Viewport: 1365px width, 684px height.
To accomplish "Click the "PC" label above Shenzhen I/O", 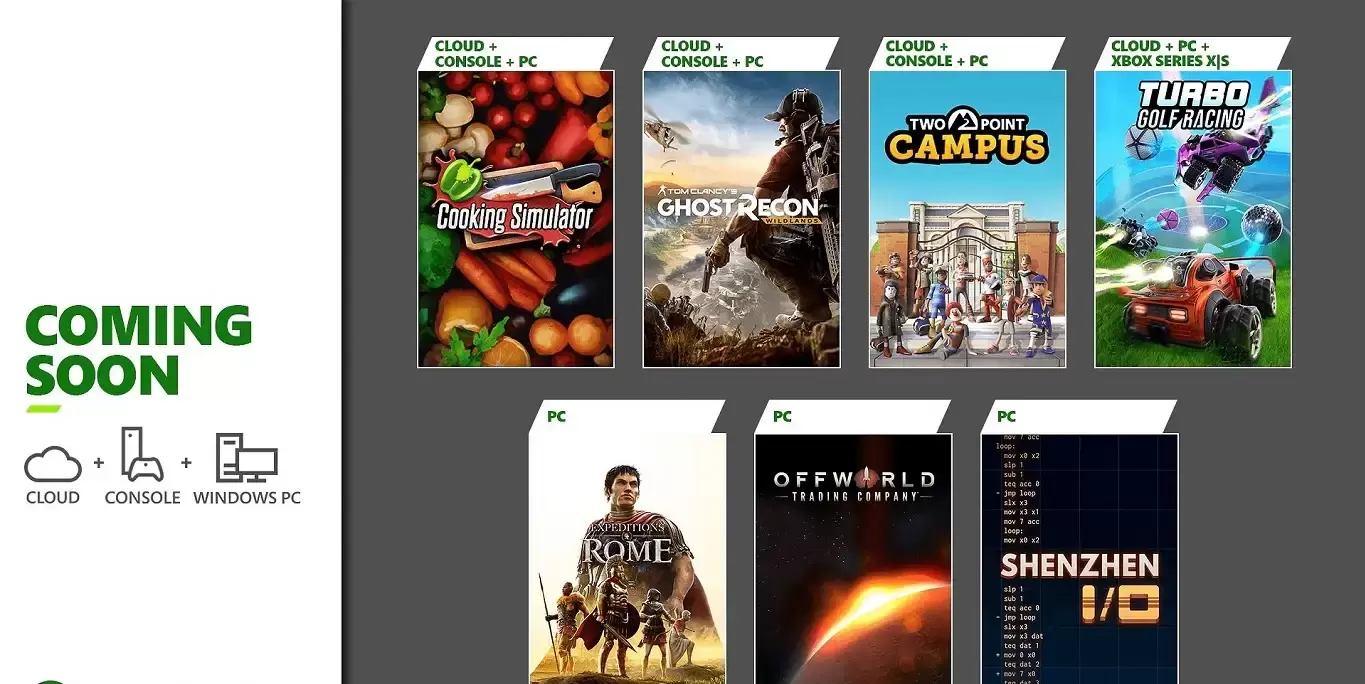I will (1007, 417).
